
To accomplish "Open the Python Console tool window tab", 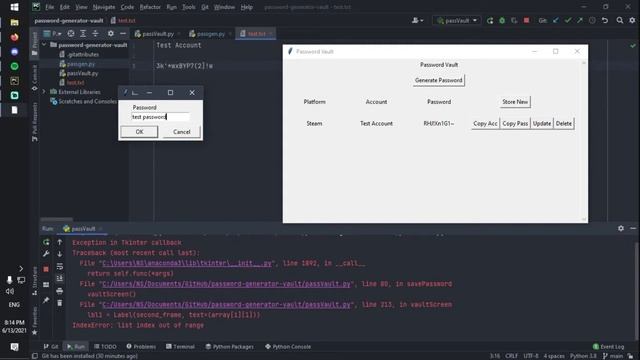I will click(x=288, y=347).
